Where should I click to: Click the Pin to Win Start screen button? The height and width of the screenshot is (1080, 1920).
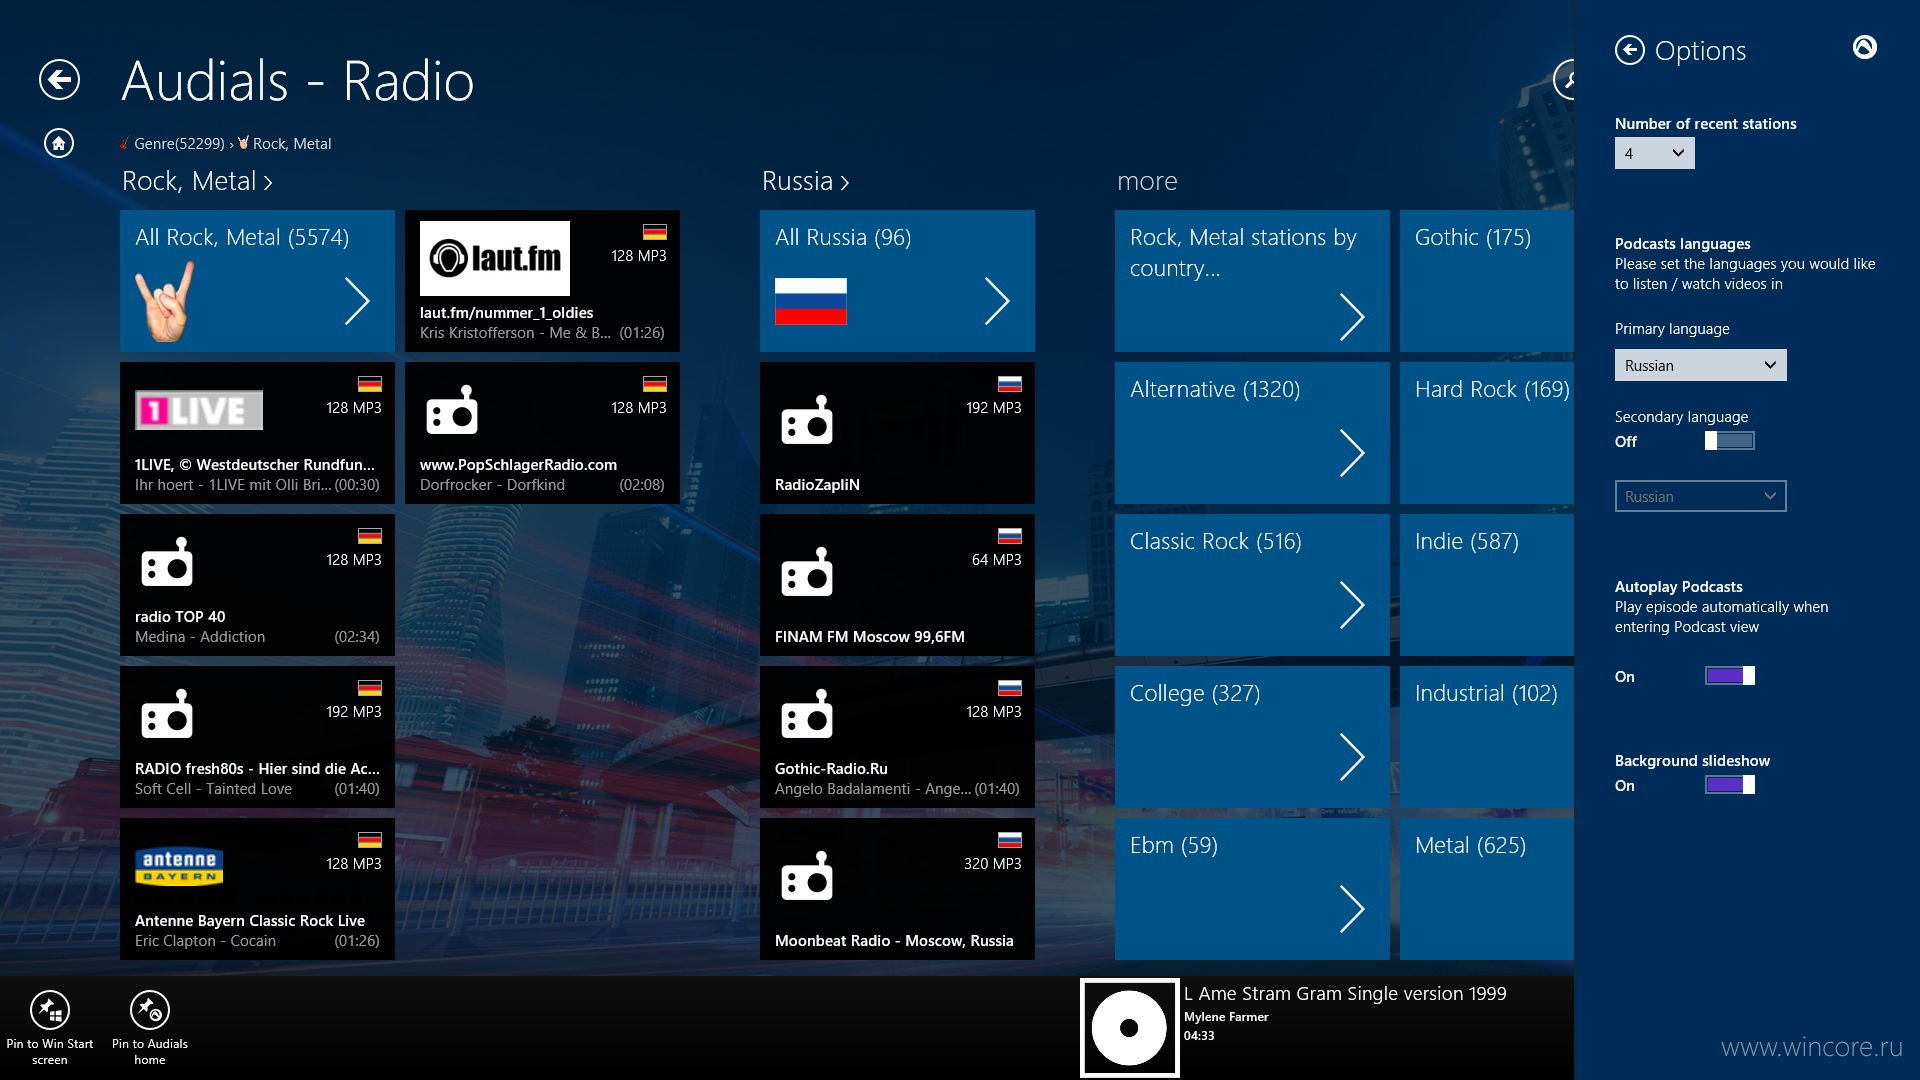coord(49,1013)
